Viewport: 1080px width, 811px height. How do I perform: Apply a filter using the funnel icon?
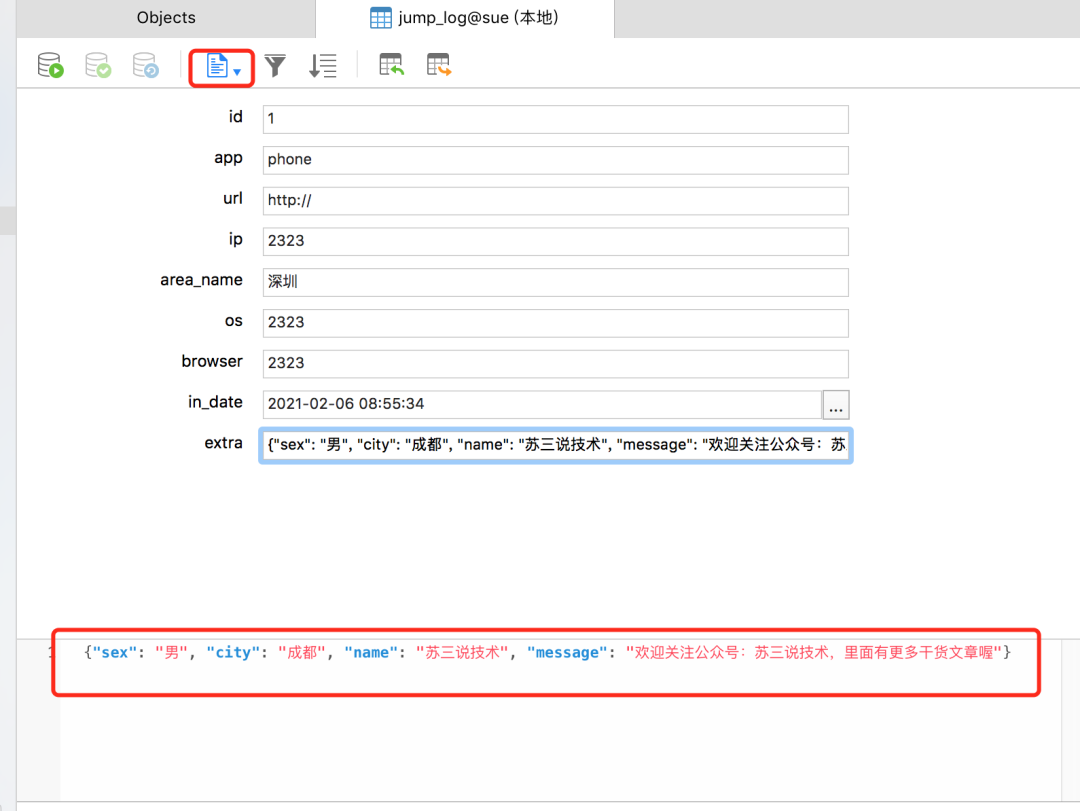(275, 64)
